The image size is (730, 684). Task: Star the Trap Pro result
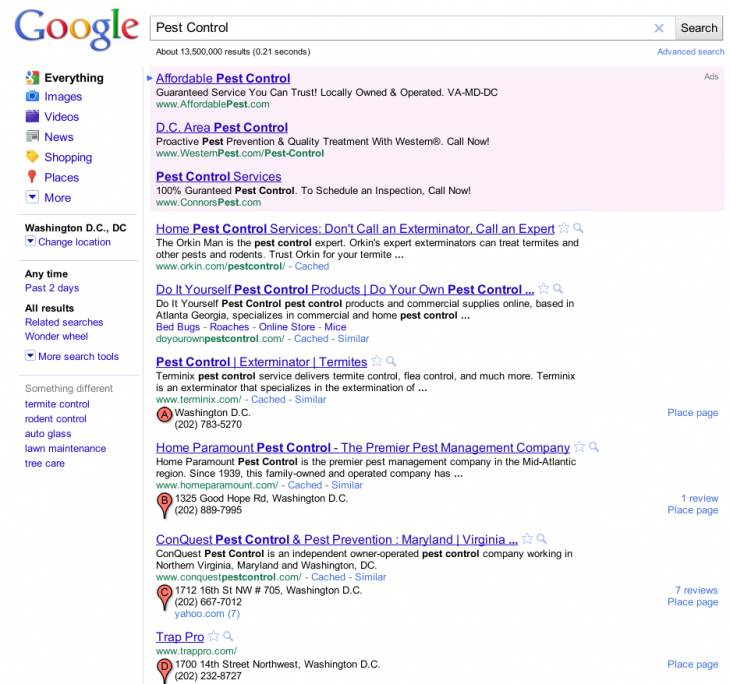pos(214,636)
